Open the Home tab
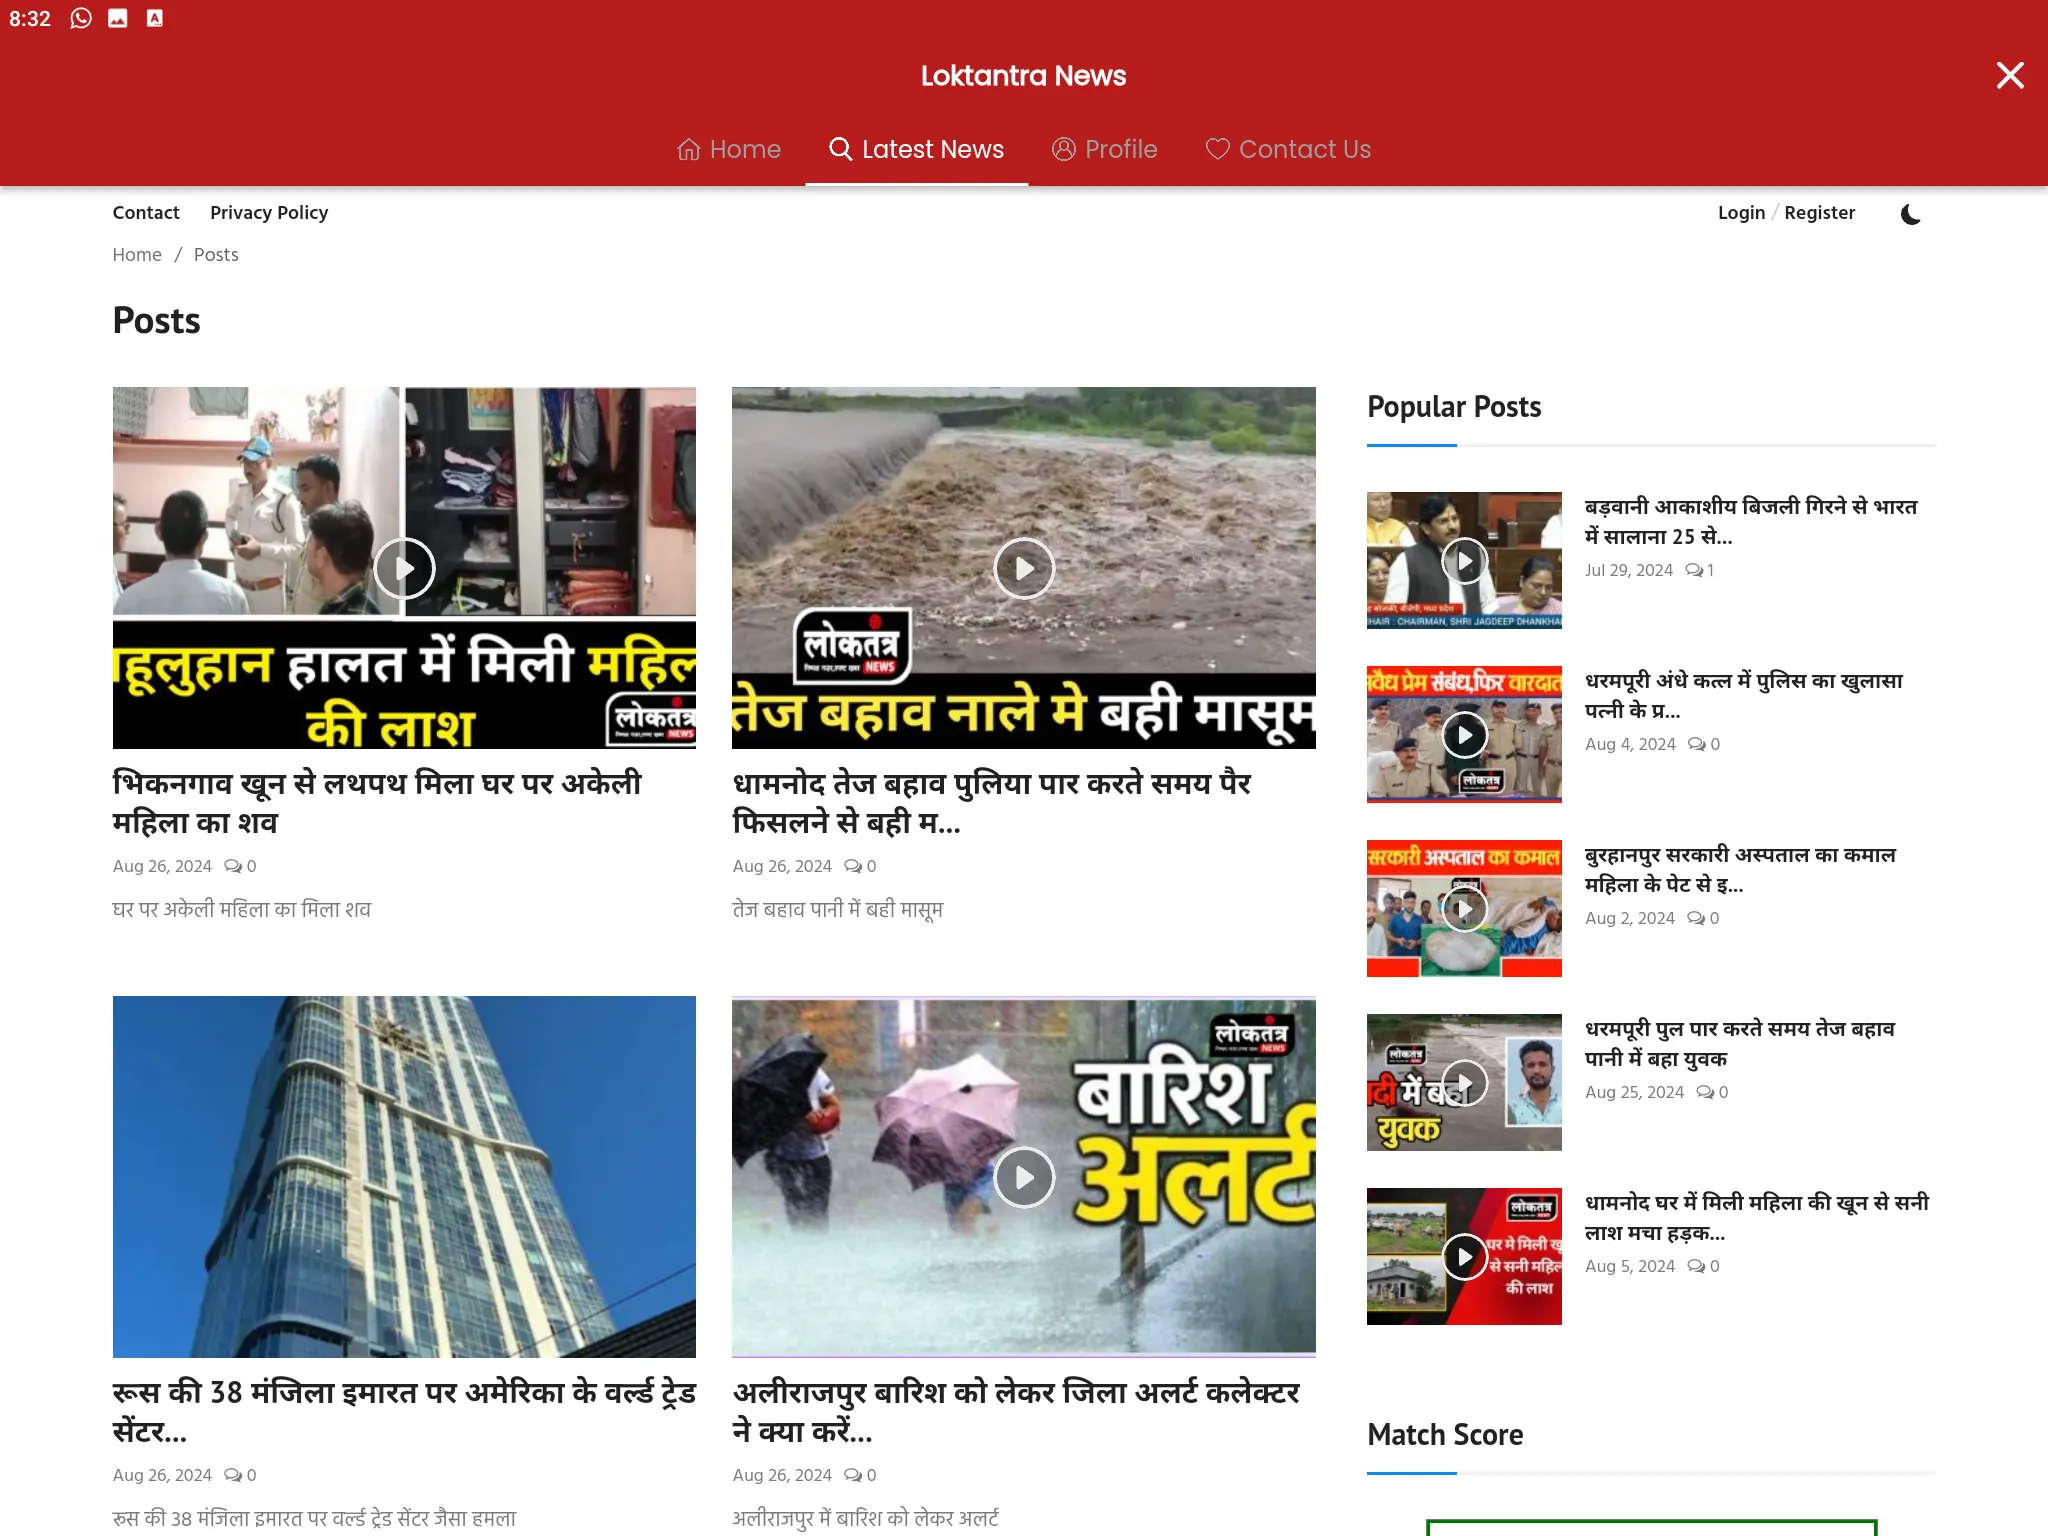Image resolution: width=2048 pixels, height=1536 pixels. pos(729,149)
